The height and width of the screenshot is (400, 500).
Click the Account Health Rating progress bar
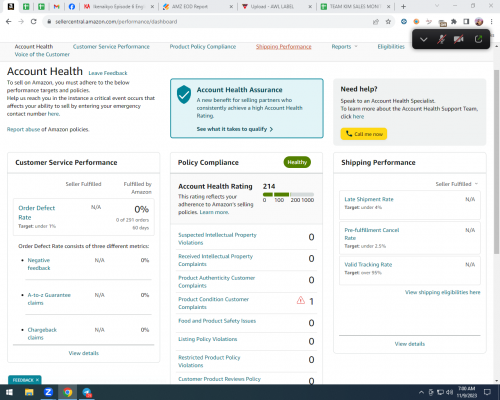(288, 194)
